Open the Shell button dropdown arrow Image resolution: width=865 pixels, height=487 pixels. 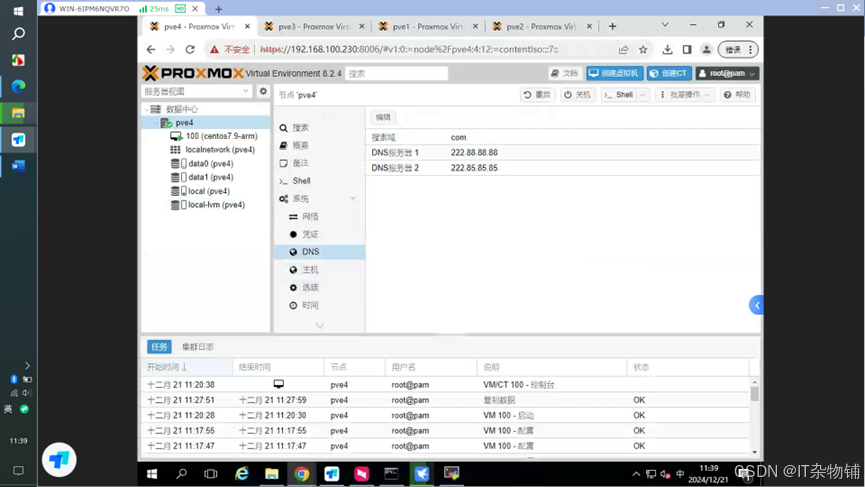click(x=643, y=95)
